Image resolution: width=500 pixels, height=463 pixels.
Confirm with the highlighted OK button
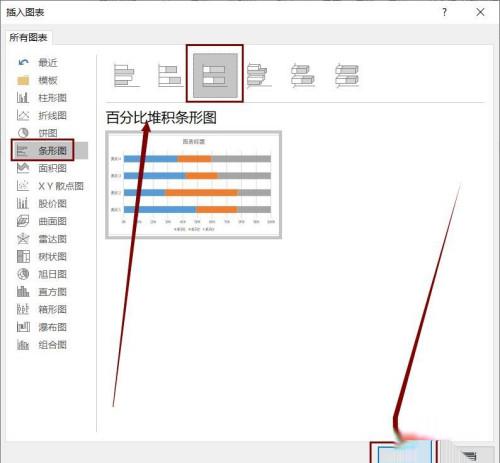coord(404,453)
